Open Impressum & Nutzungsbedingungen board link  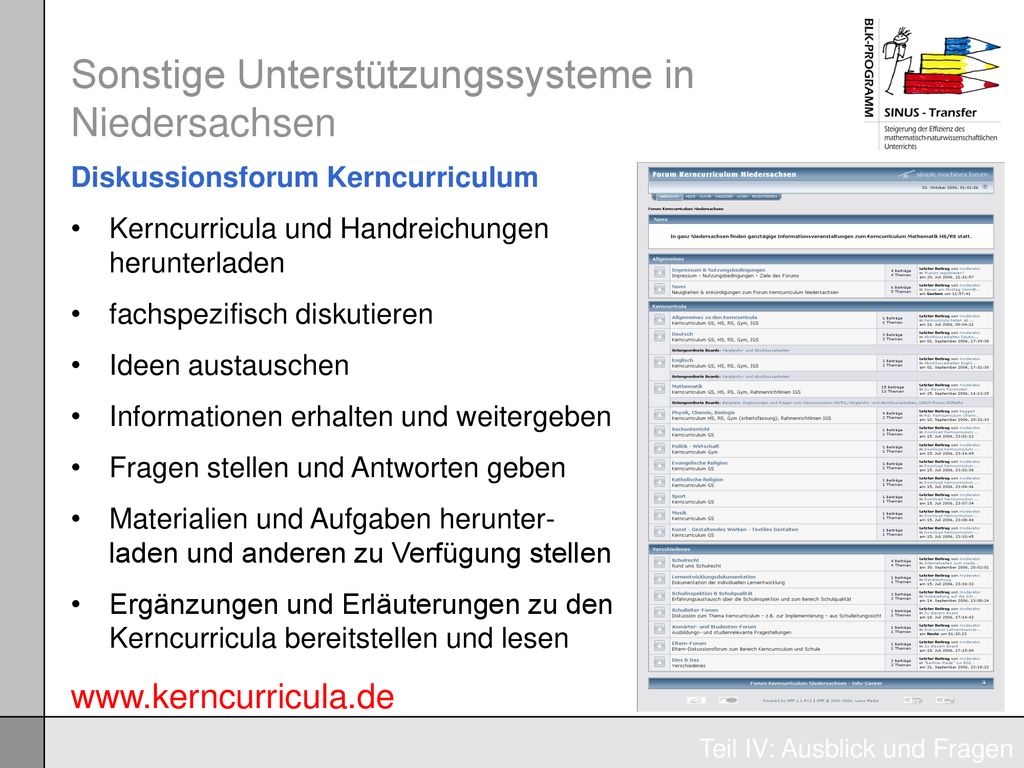click(718, 270)
